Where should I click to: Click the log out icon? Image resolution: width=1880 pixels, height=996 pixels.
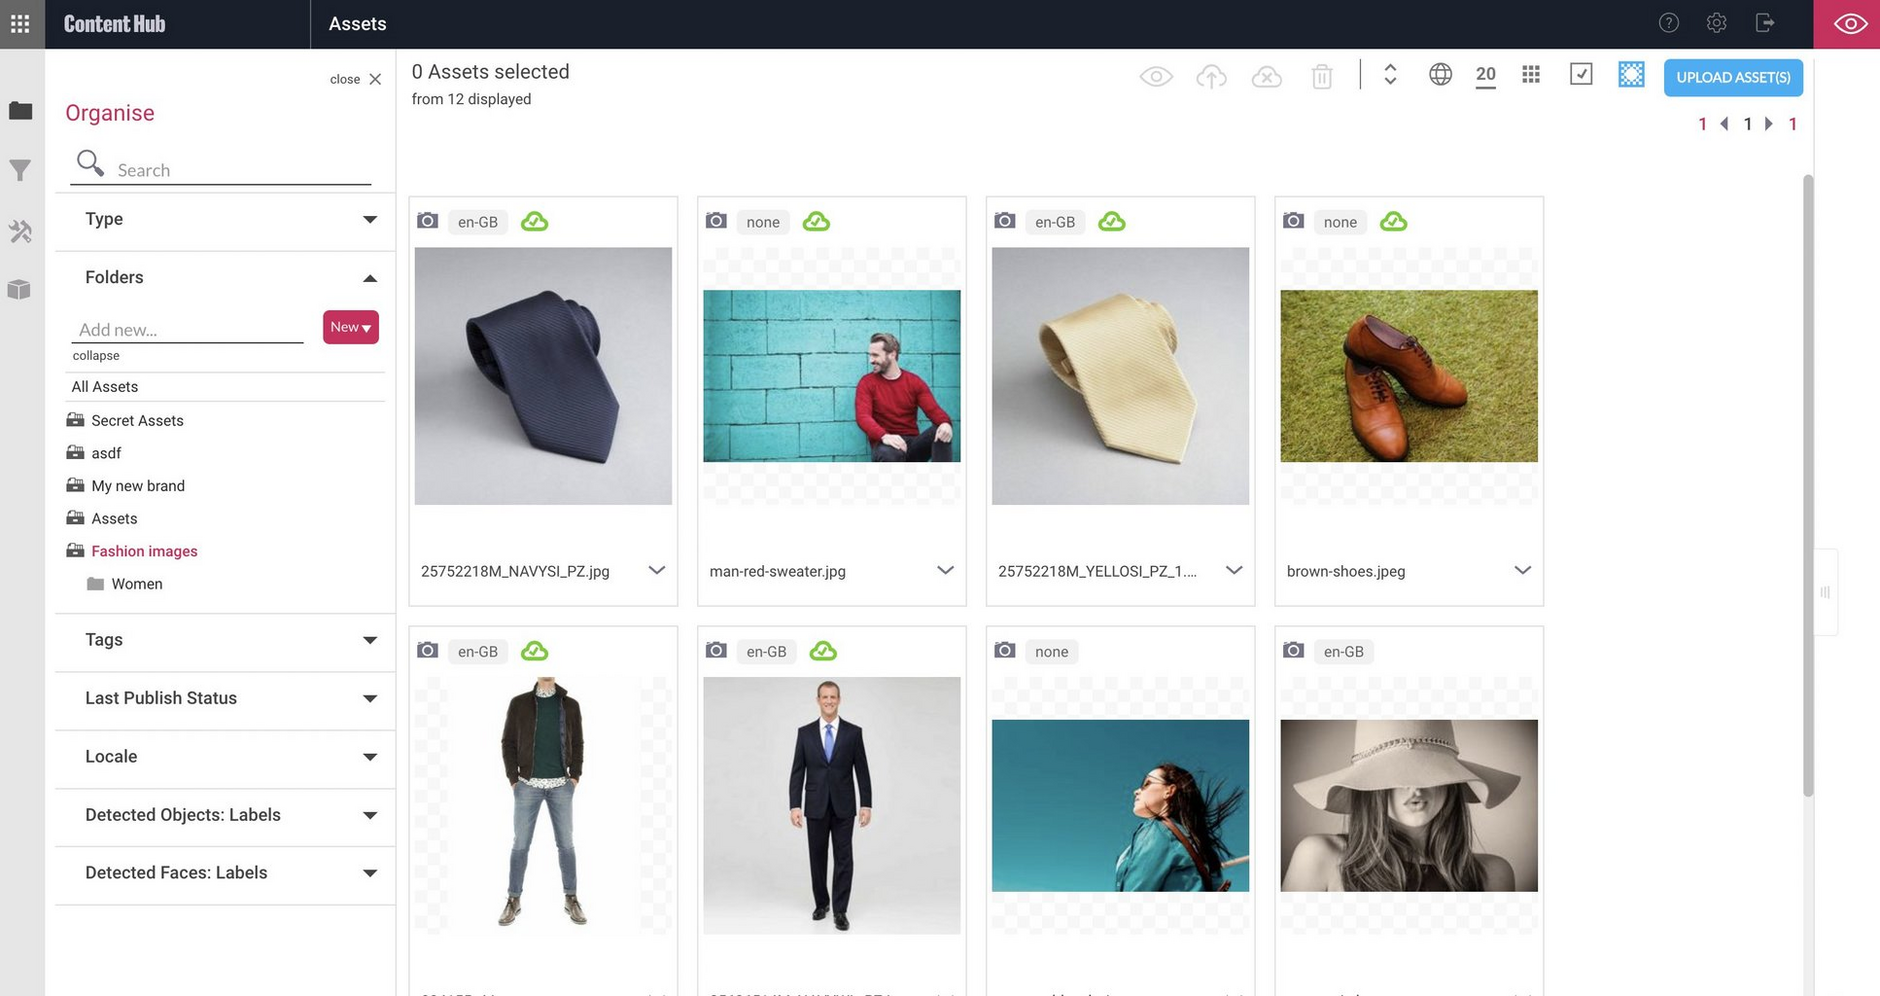coord(1765,23)
